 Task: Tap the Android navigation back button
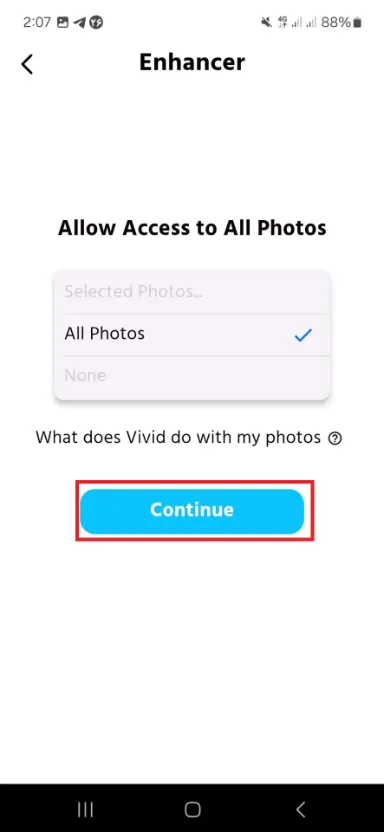[x=300, y=809]
